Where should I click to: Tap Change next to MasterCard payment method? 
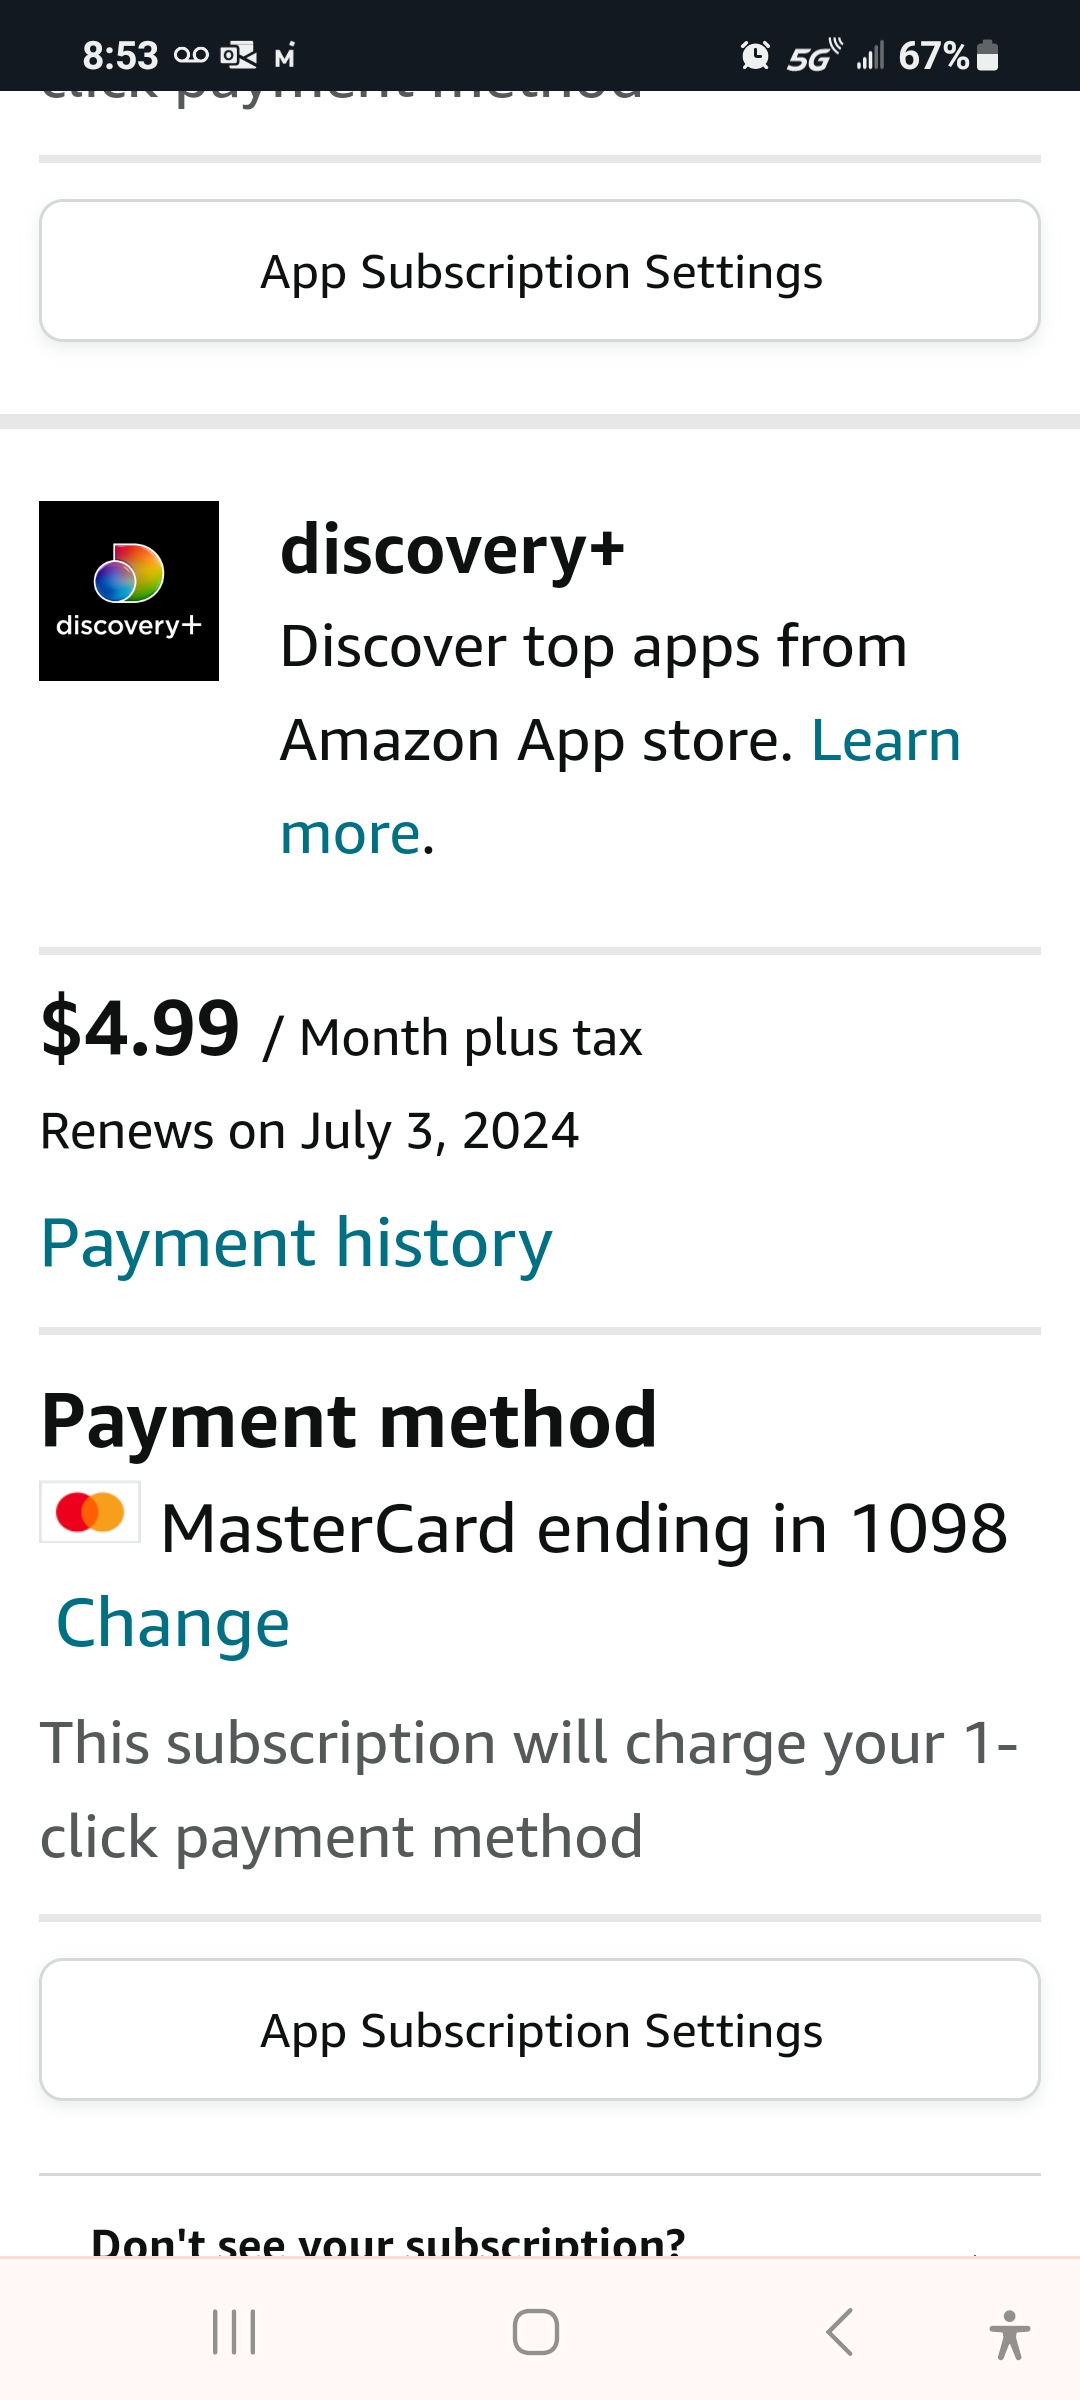pyautogui.click(x=173, y=1622)
